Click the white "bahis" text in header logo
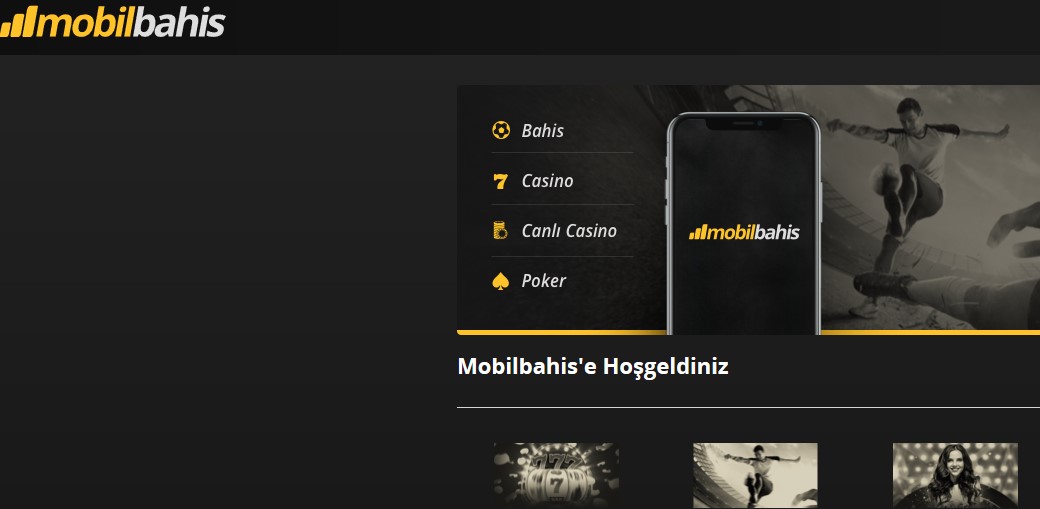The image size is (1040, 509). pos(178,23)
